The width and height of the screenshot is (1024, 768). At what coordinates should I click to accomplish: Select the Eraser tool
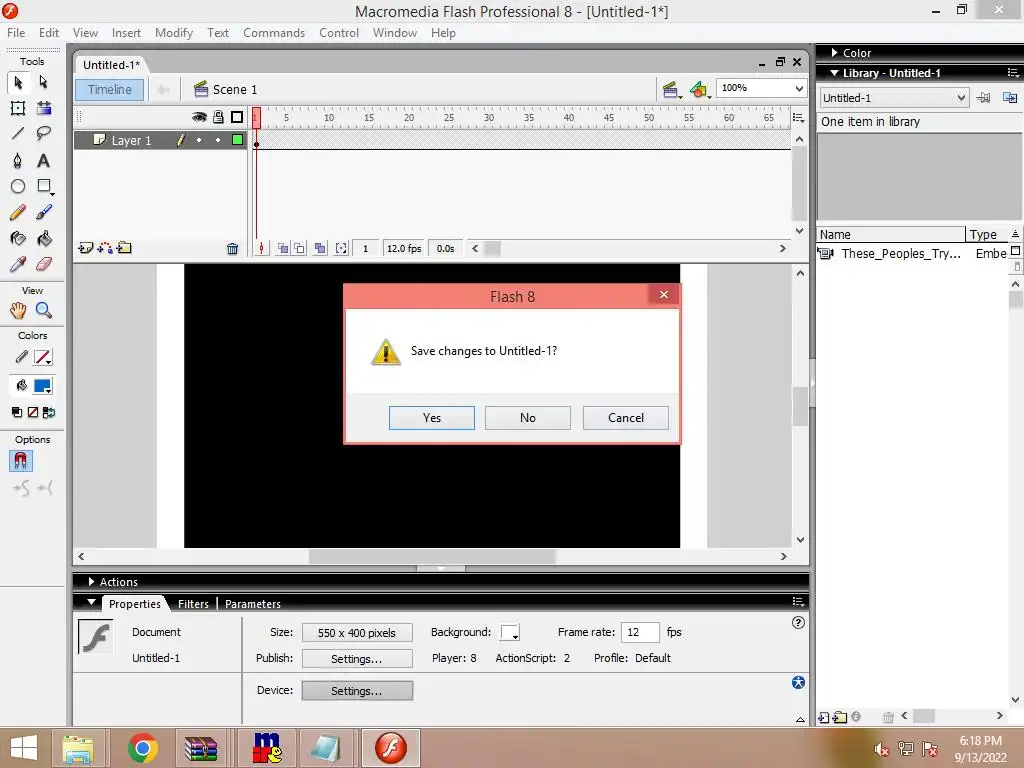[x=44, y=264]
